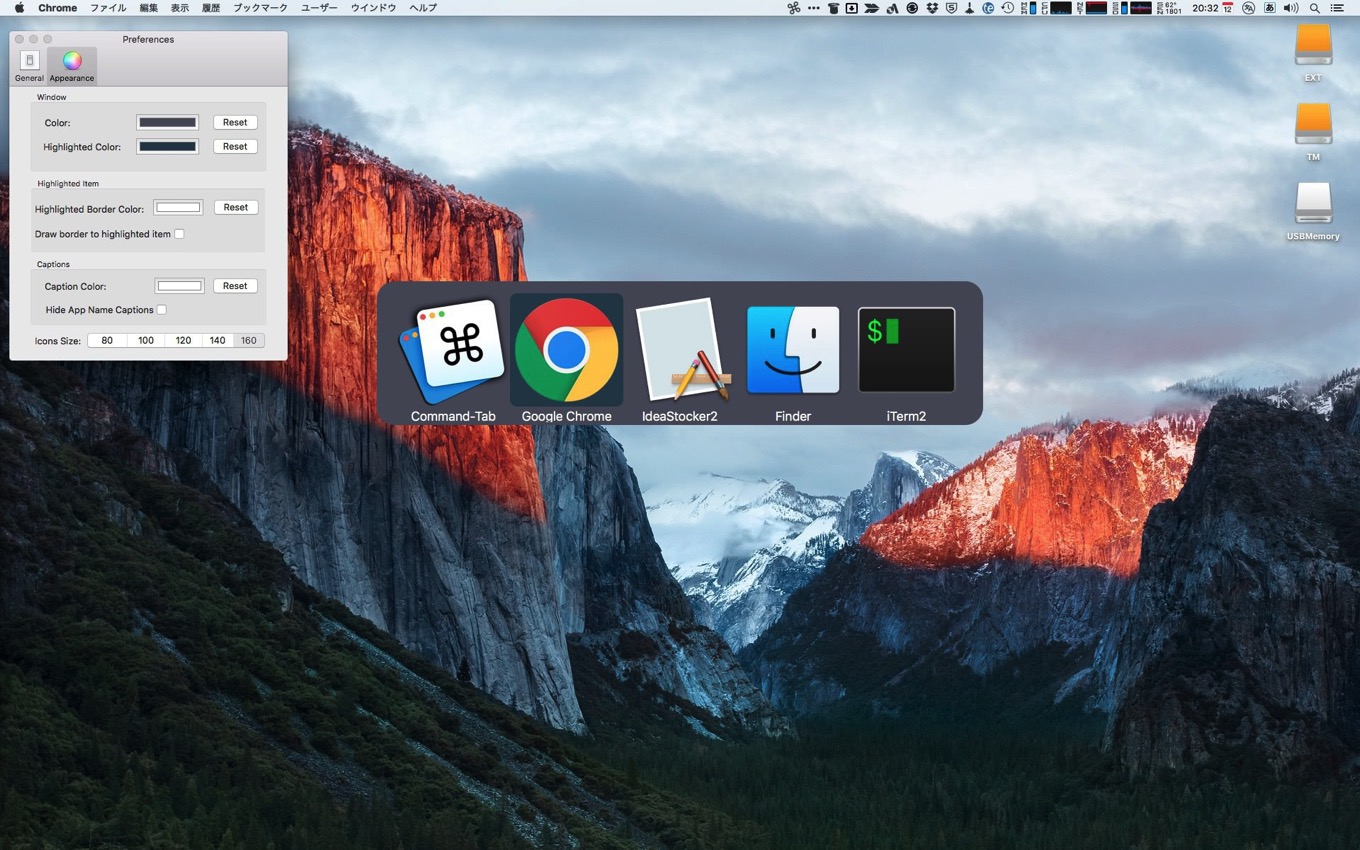Enable Draw border to highlighted item
This screenshot has height=850, width=1360.
179,234
